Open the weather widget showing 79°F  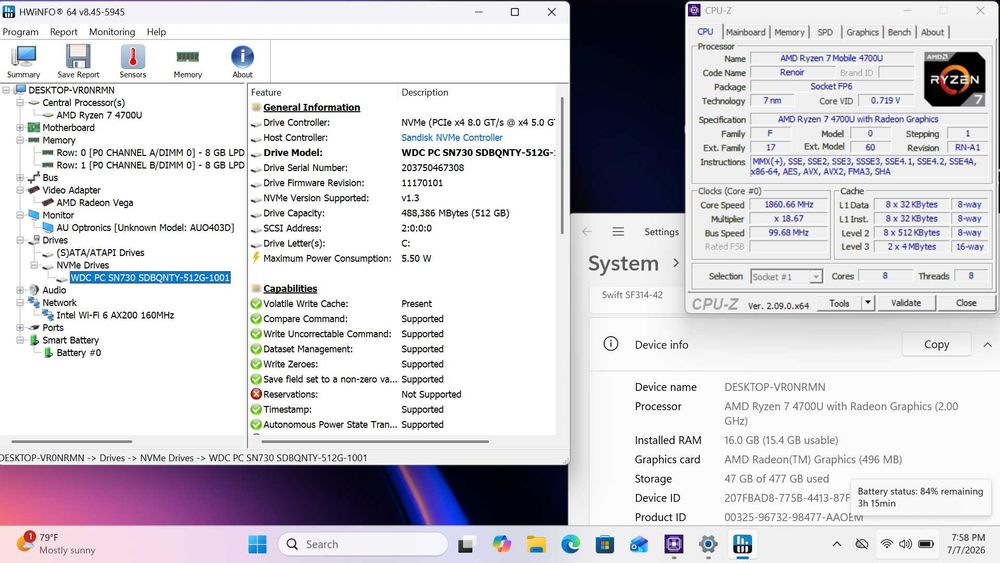57,544
